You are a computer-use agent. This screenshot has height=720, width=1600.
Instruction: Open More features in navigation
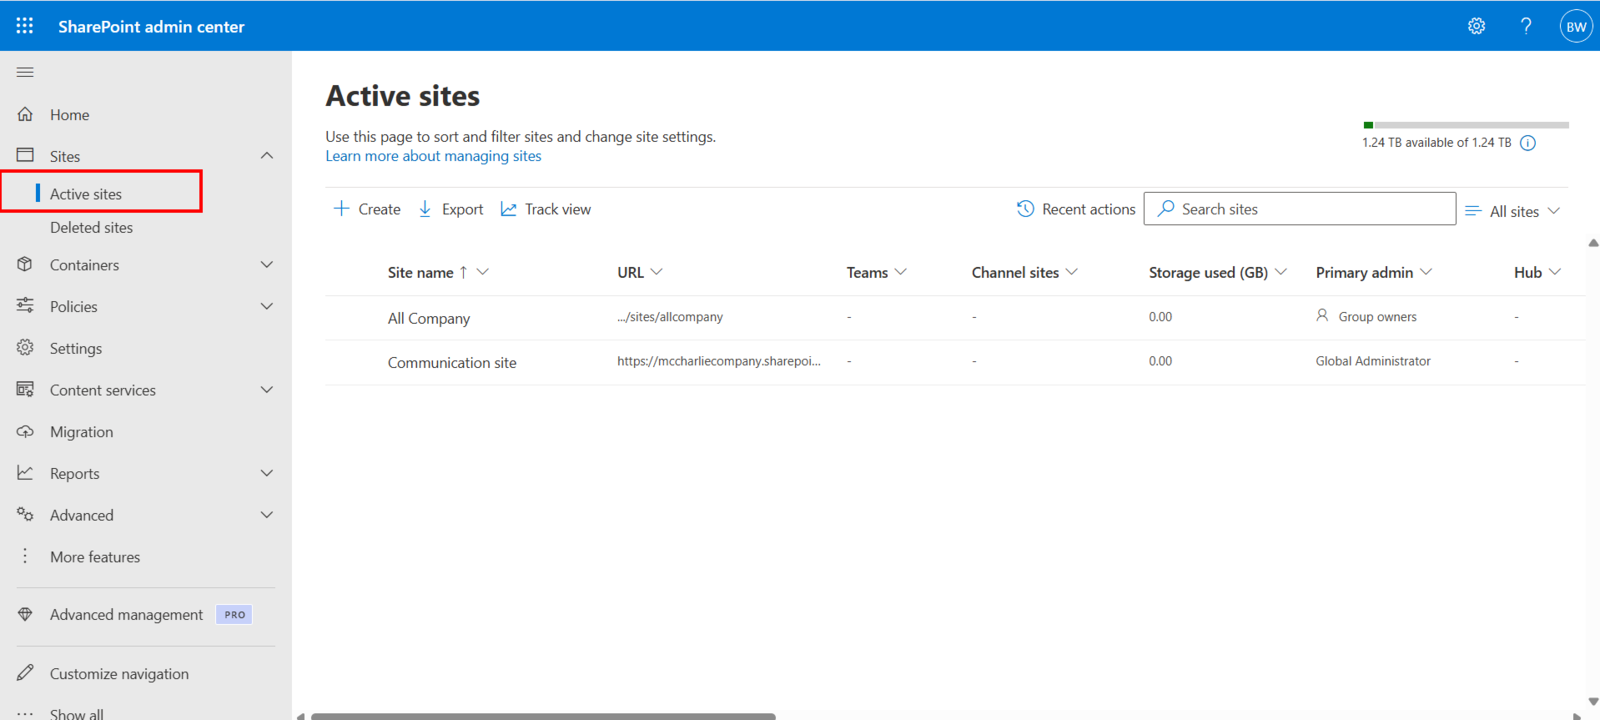point(95,556)
